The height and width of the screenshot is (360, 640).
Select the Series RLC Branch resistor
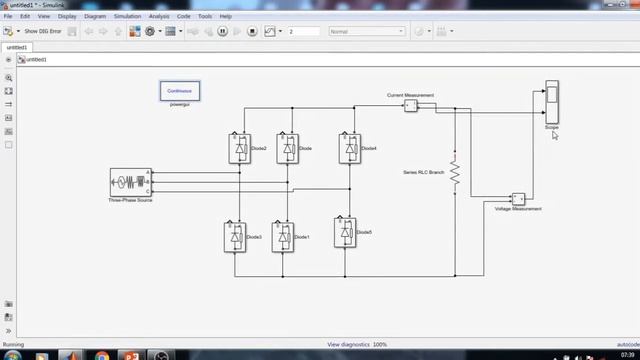pyautogui.click(x=455, y=172)
